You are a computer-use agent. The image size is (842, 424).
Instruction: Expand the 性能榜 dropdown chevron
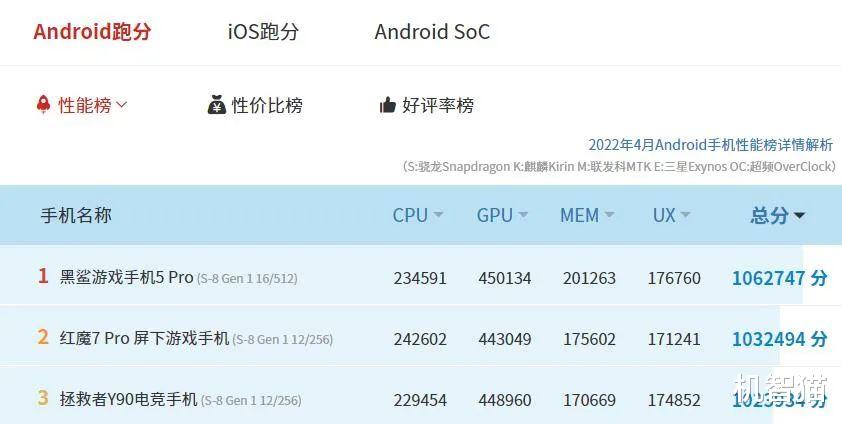click(x=122, y=104)
